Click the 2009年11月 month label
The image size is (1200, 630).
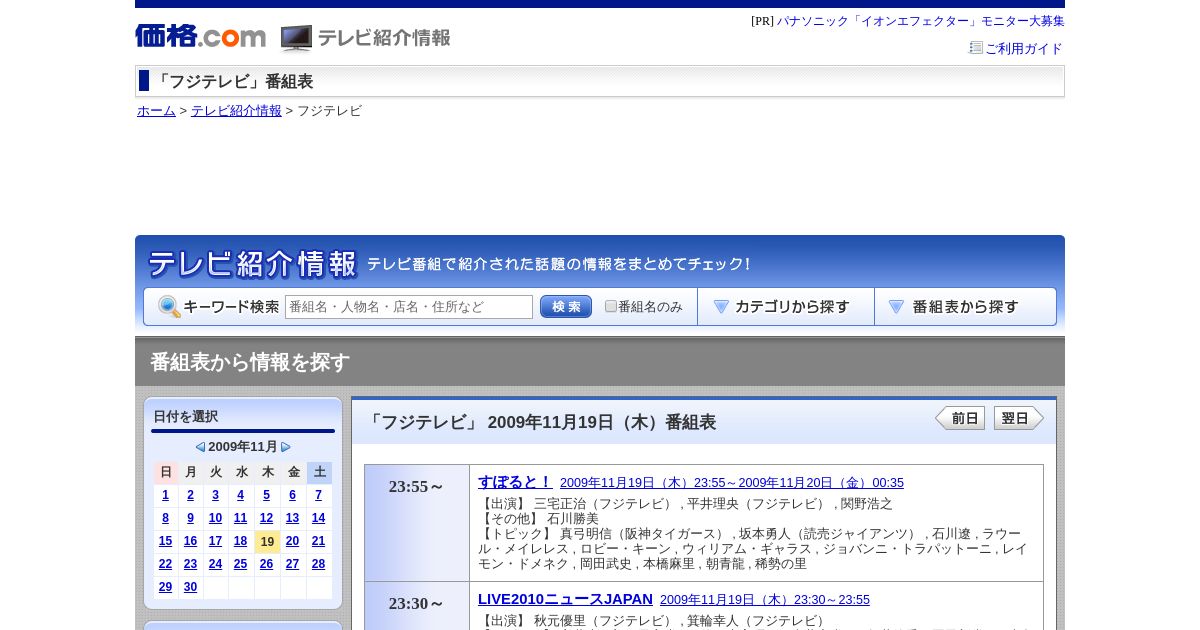243,447
